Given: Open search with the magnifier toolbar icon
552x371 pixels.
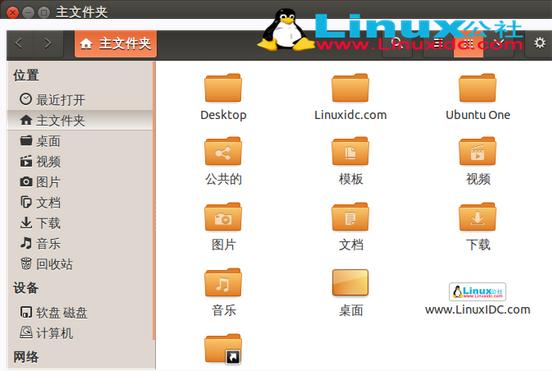Looking at the screenshot, I should coord(397,44).
